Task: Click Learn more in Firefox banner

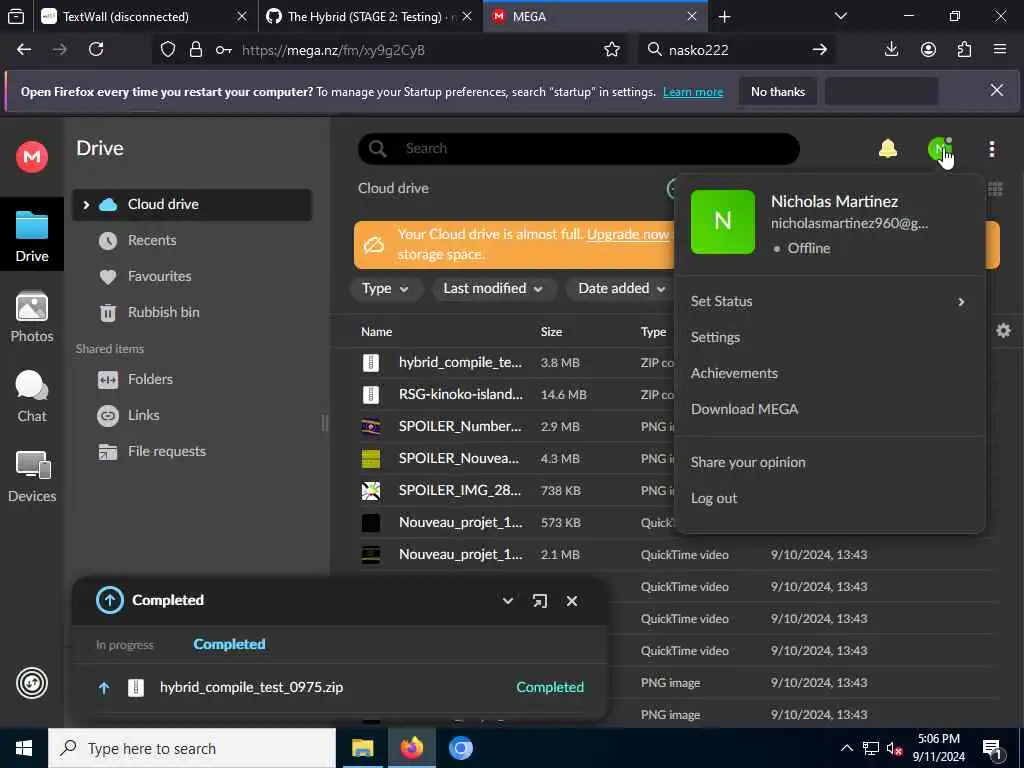Action: click(x=693, y=92)
